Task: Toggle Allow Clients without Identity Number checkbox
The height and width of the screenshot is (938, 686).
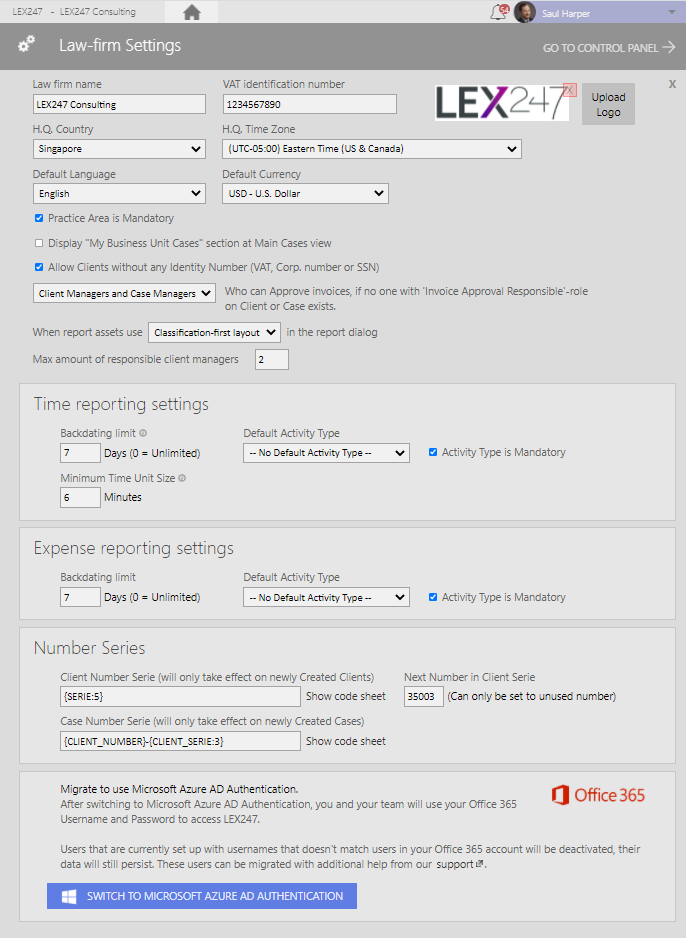Action: 39,267
